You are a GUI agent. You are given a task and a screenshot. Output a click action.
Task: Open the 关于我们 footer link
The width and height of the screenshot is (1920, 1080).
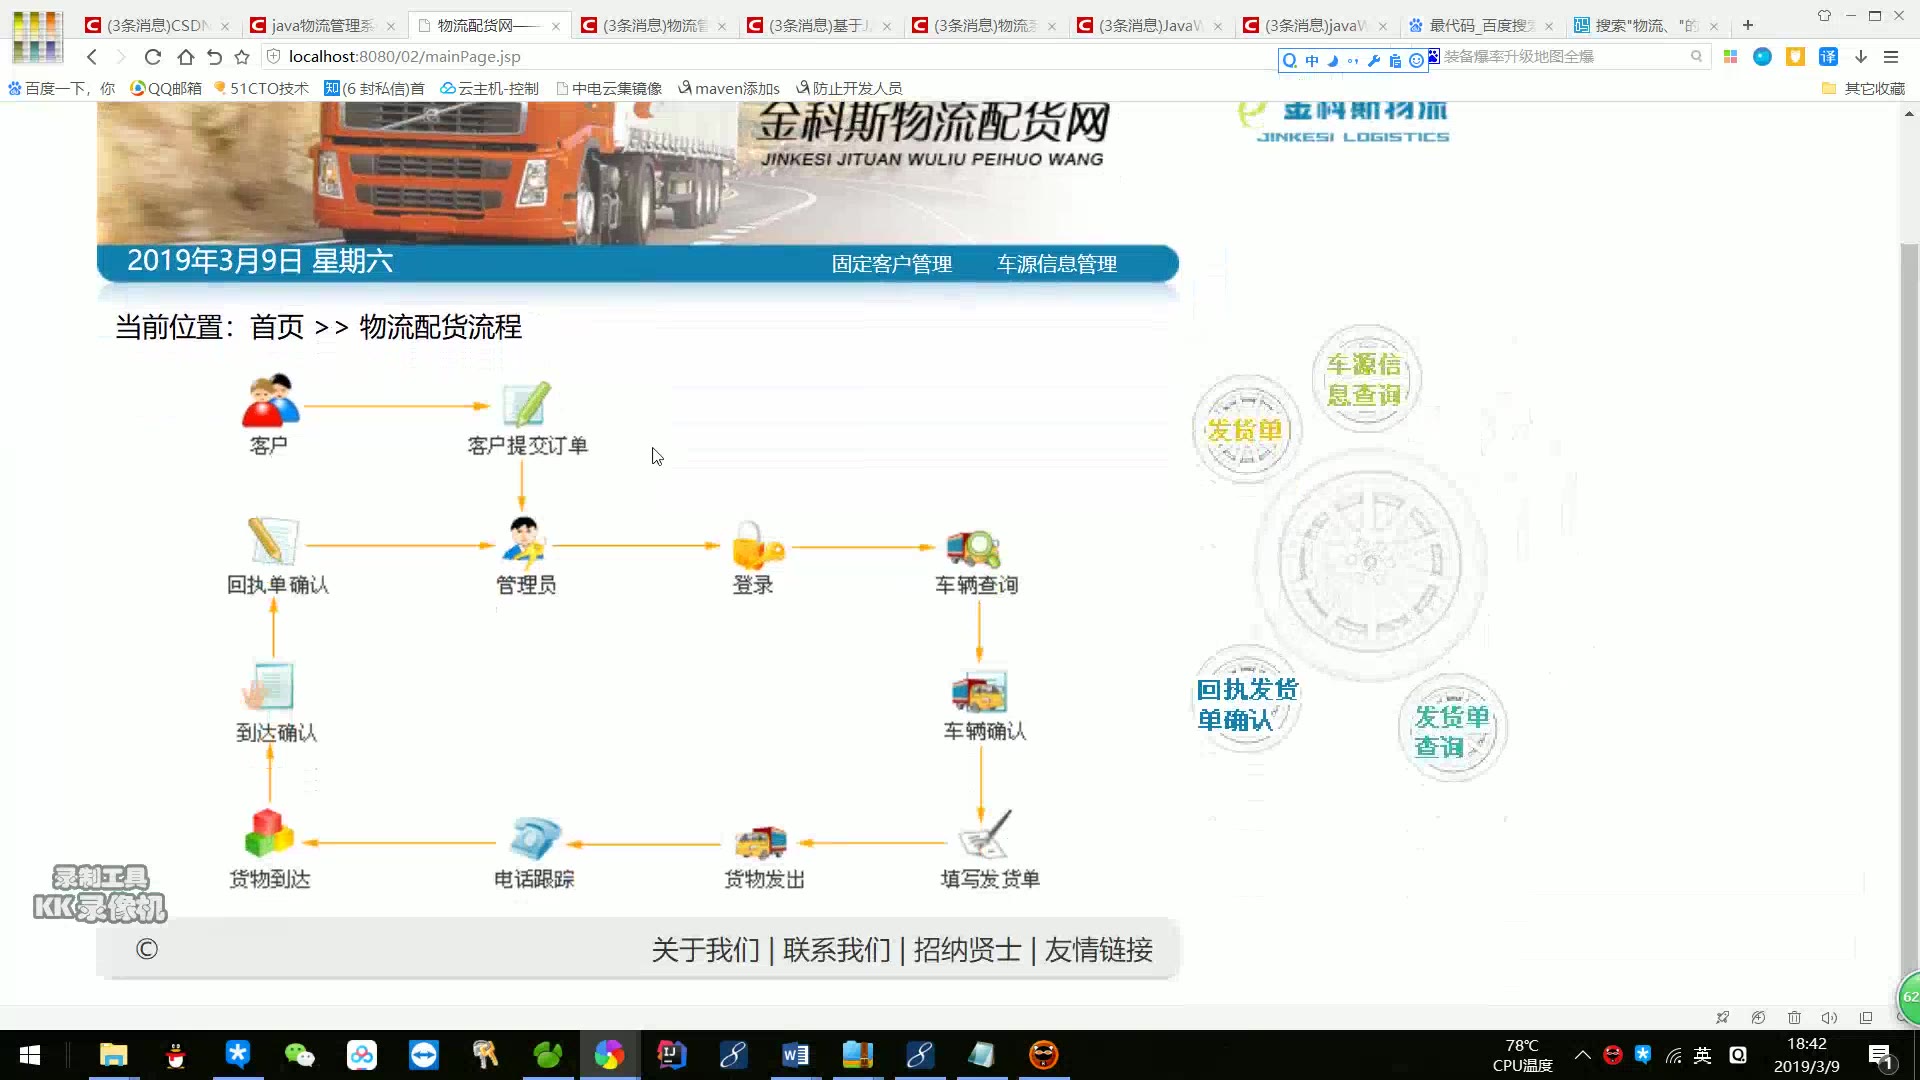tap(705, 949)
